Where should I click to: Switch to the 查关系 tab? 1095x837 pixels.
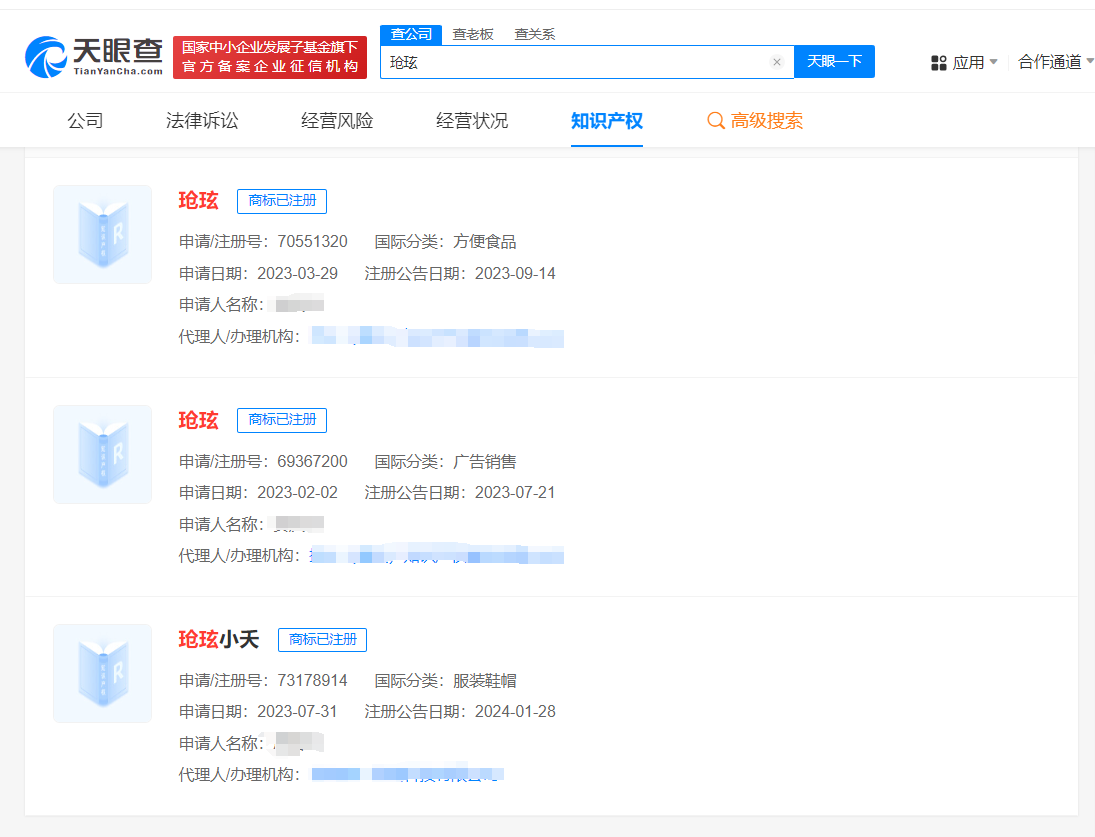[x=534, y=33]
